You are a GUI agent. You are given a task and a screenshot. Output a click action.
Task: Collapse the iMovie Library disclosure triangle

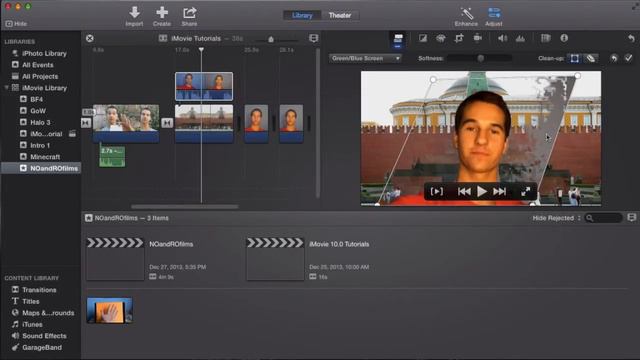click(7, 87)
